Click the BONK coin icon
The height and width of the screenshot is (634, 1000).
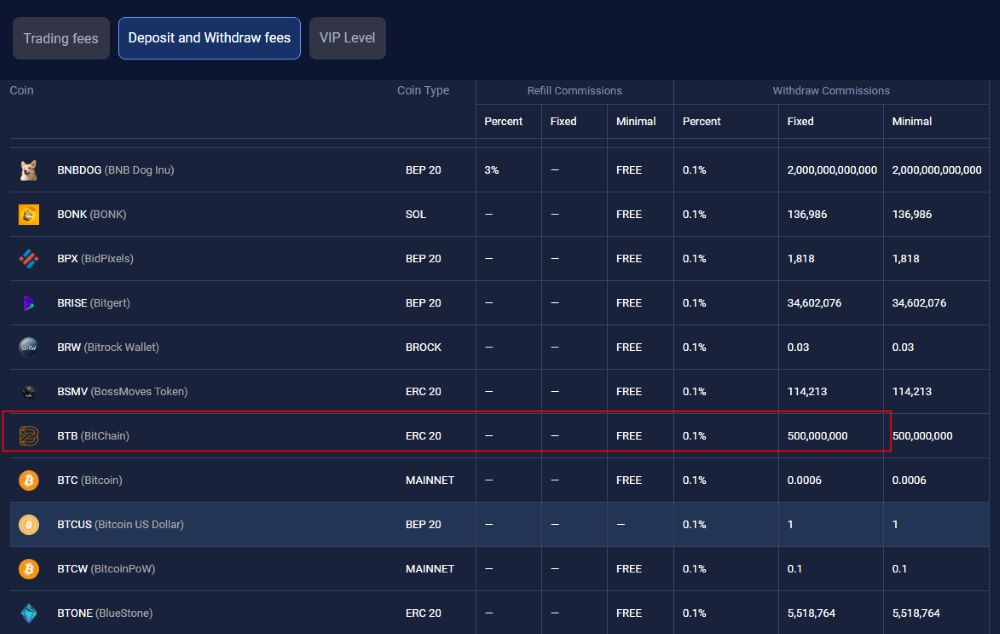29,214
